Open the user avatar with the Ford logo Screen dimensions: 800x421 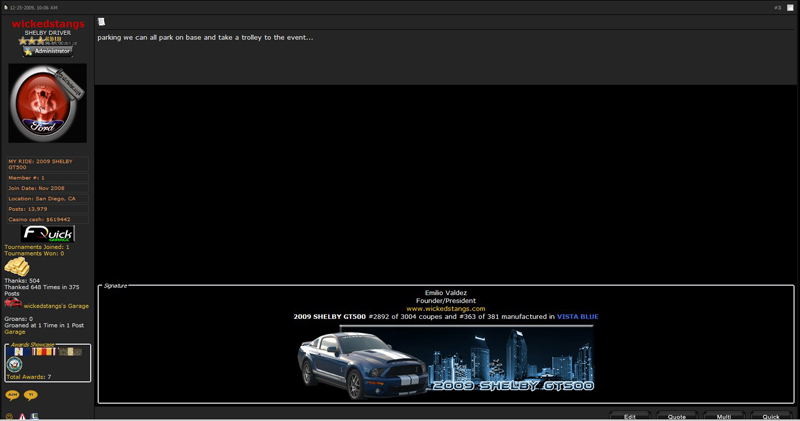click(47, 103)
